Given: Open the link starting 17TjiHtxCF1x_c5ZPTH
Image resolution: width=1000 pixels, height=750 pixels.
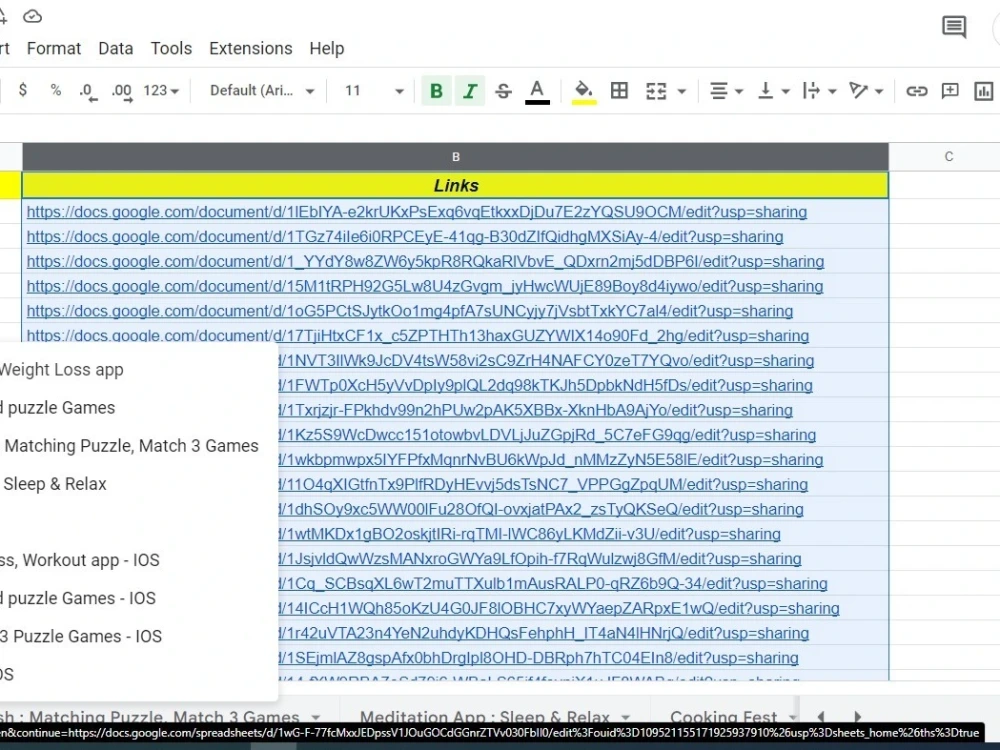Looking at the screenshot, I should point(418,335).
